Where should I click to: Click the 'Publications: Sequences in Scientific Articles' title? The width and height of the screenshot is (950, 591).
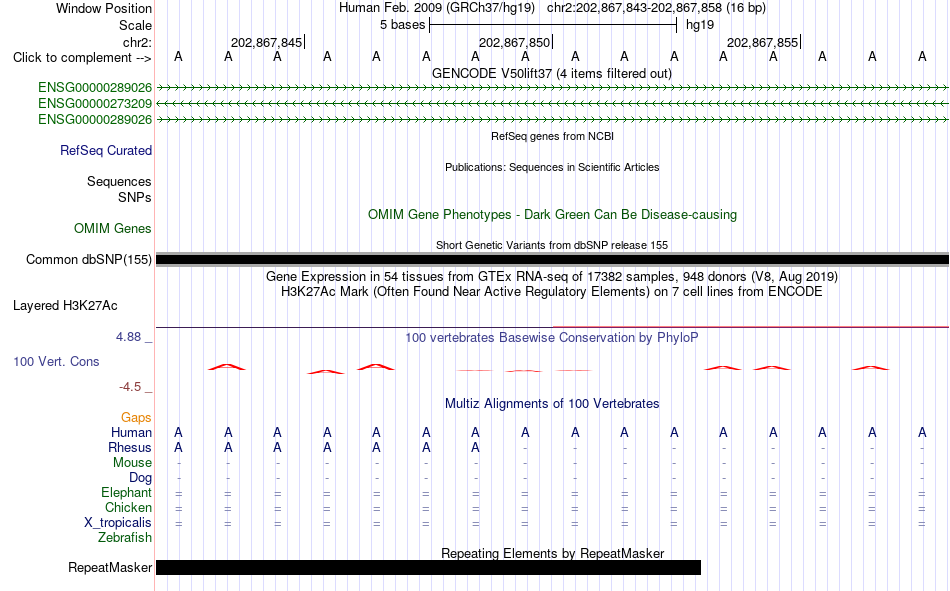click(x=552, y=167)
